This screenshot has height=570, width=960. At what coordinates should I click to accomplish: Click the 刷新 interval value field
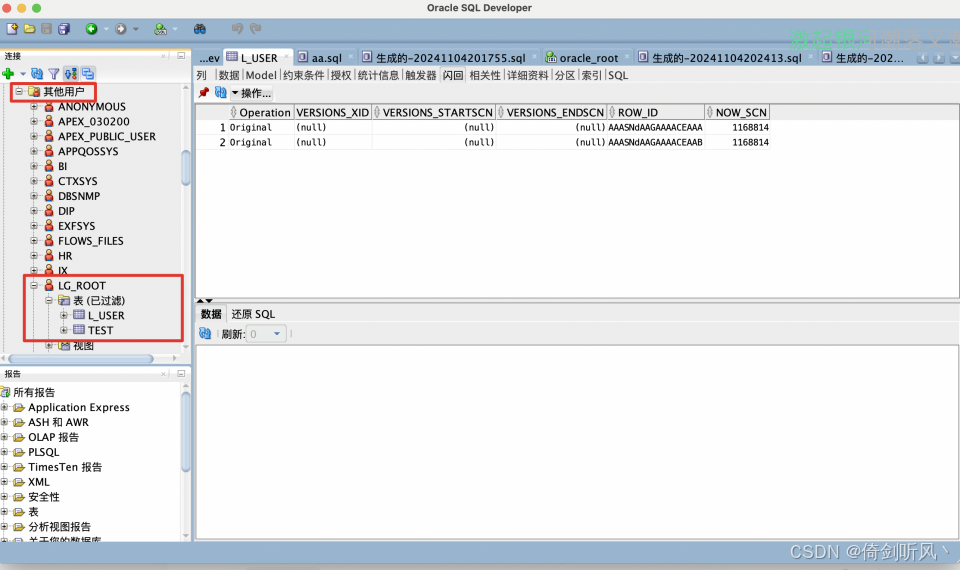point(258,334)
